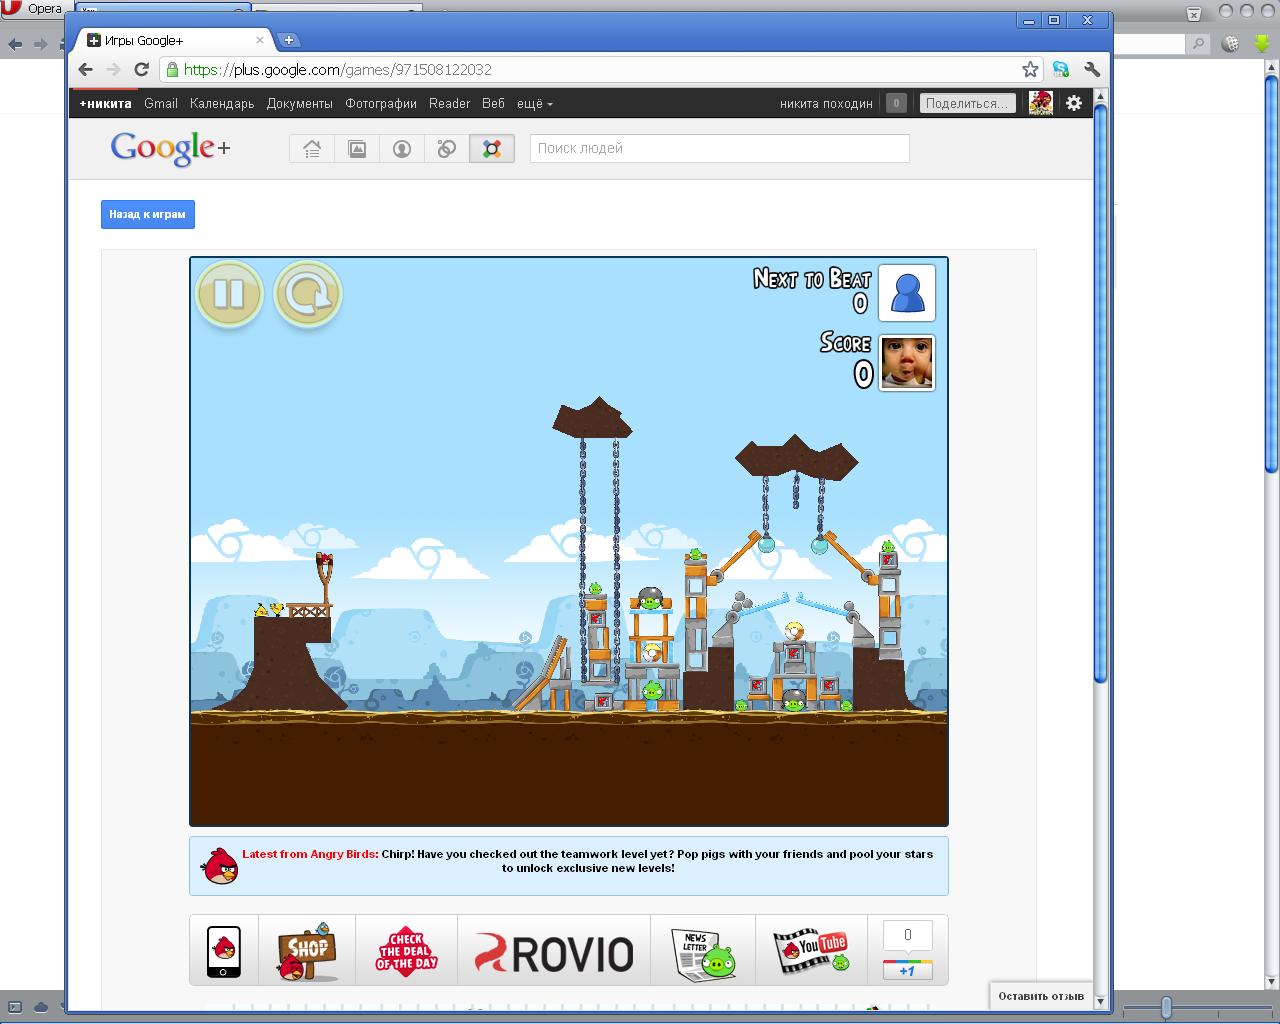The width and height of the screenshot is (1280, 1024).
Task: Click the Chrome scrollbar down arrow
Action: click(x=1101, y=1000)
